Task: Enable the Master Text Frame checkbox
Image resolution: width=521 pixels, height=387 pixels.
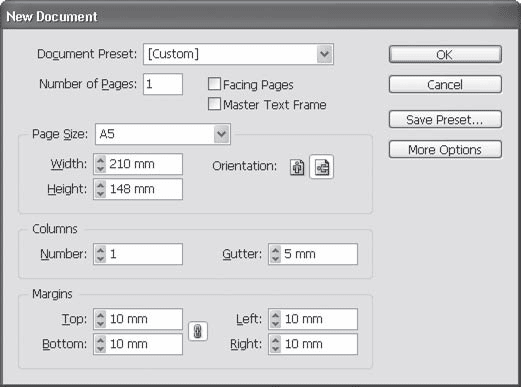Action: point(214,104)
